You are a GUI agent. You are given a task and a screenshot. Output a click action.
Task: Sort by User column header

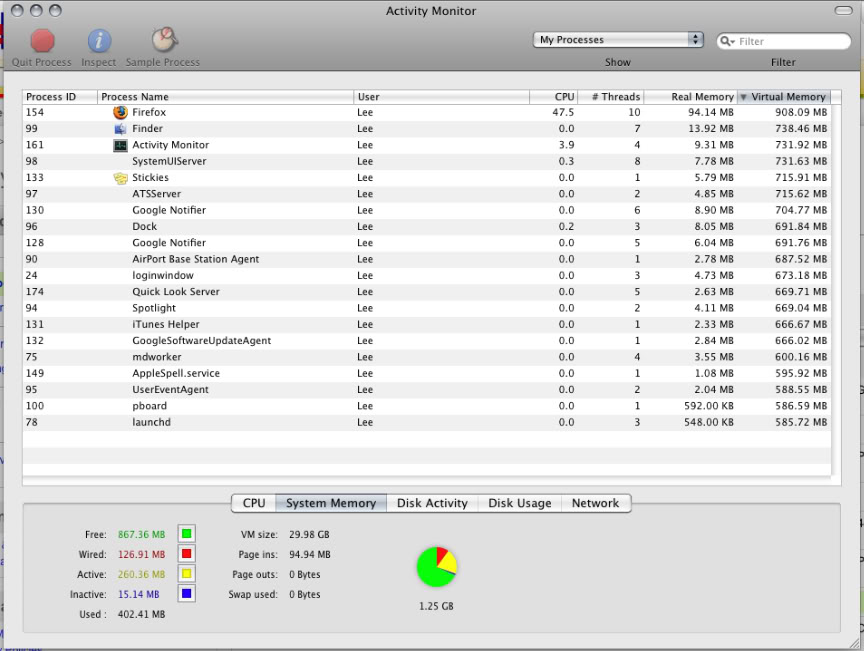pos(441,97)
